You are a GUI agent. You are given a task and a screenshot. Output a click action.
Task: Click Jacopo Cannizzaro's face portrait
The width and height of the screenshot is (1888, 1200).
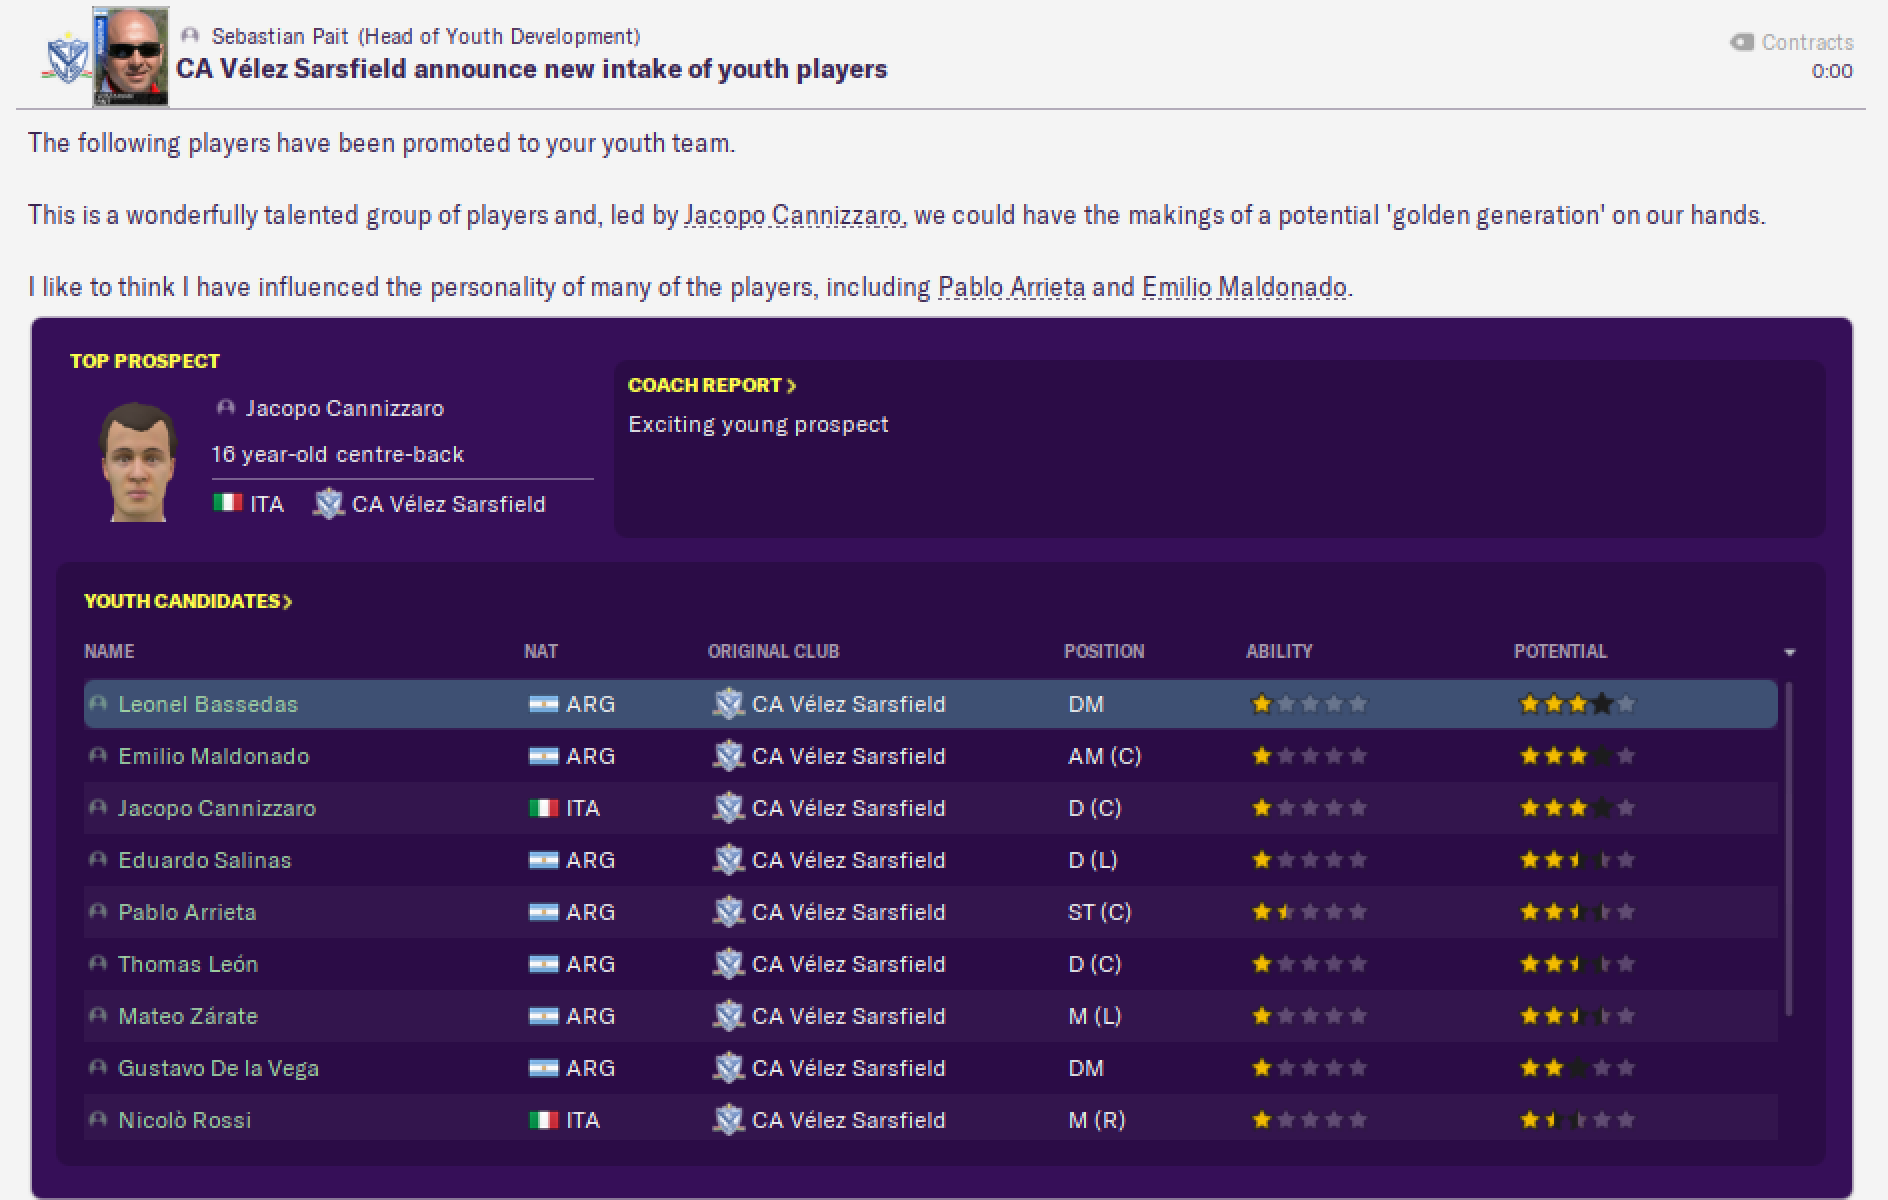[138, 461]
